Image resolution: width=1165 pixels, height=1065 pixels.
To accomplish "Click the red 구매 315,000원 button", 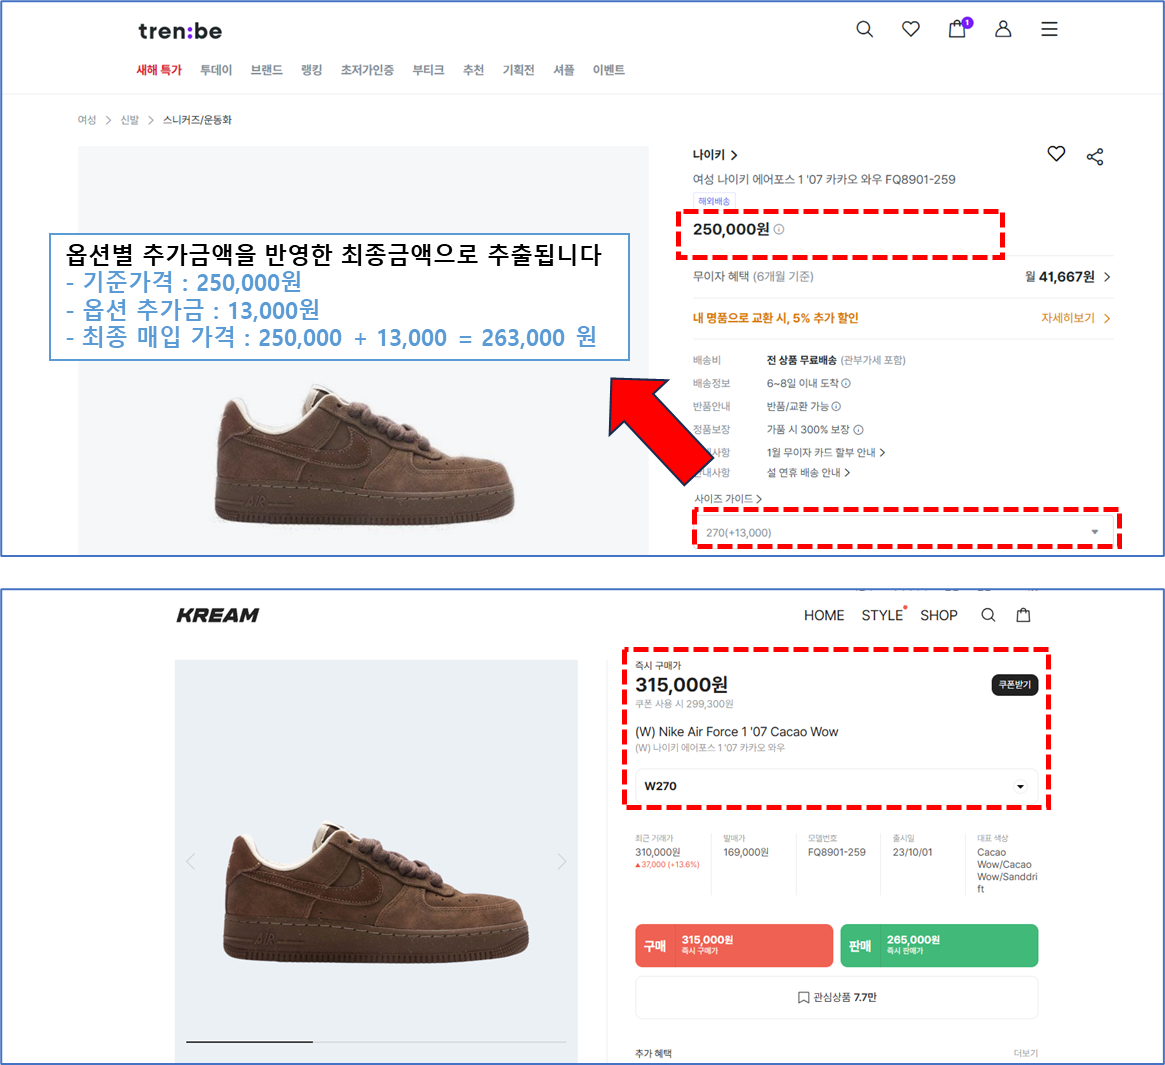I will pos(734,945).
